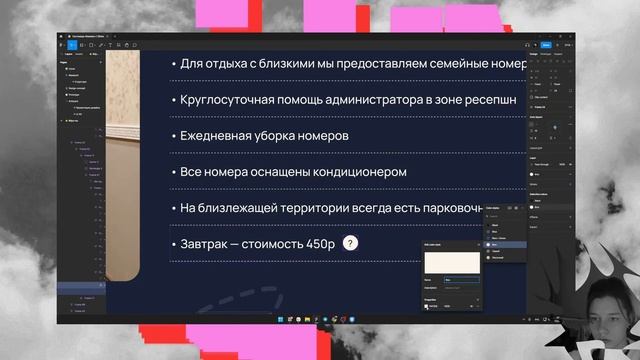Switch to the Inspect tab
Image resolution: width=640 pixels, height=360 pixels.
click(x=558, y=54)
